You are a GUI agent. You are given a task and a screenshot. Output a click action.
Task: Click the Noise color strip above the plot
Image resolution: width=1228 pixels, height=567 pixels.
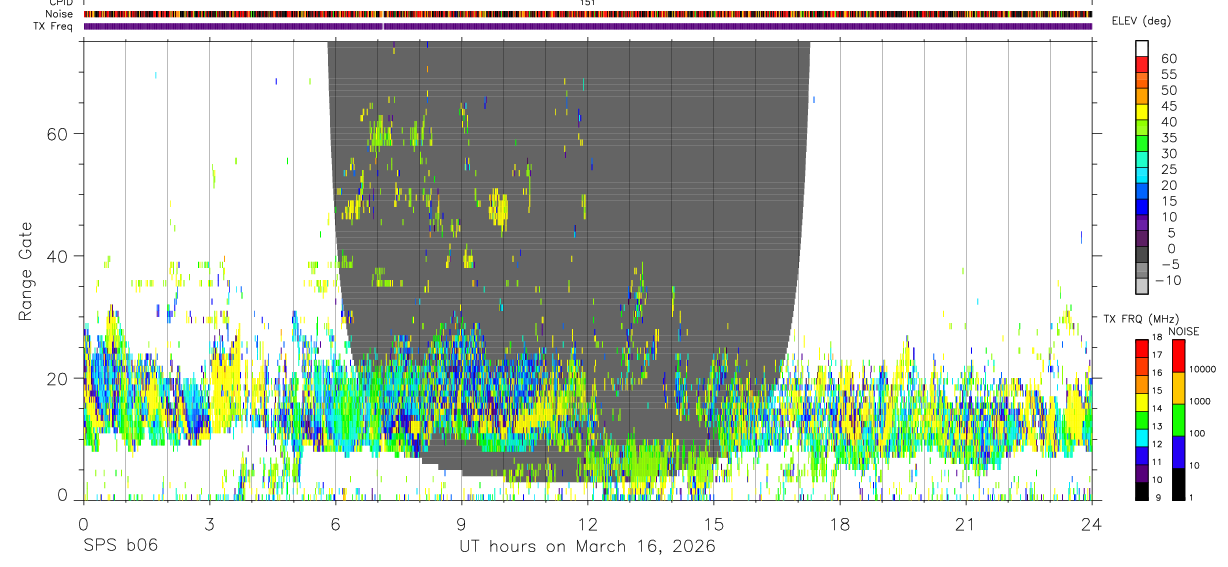pos(587,15)
